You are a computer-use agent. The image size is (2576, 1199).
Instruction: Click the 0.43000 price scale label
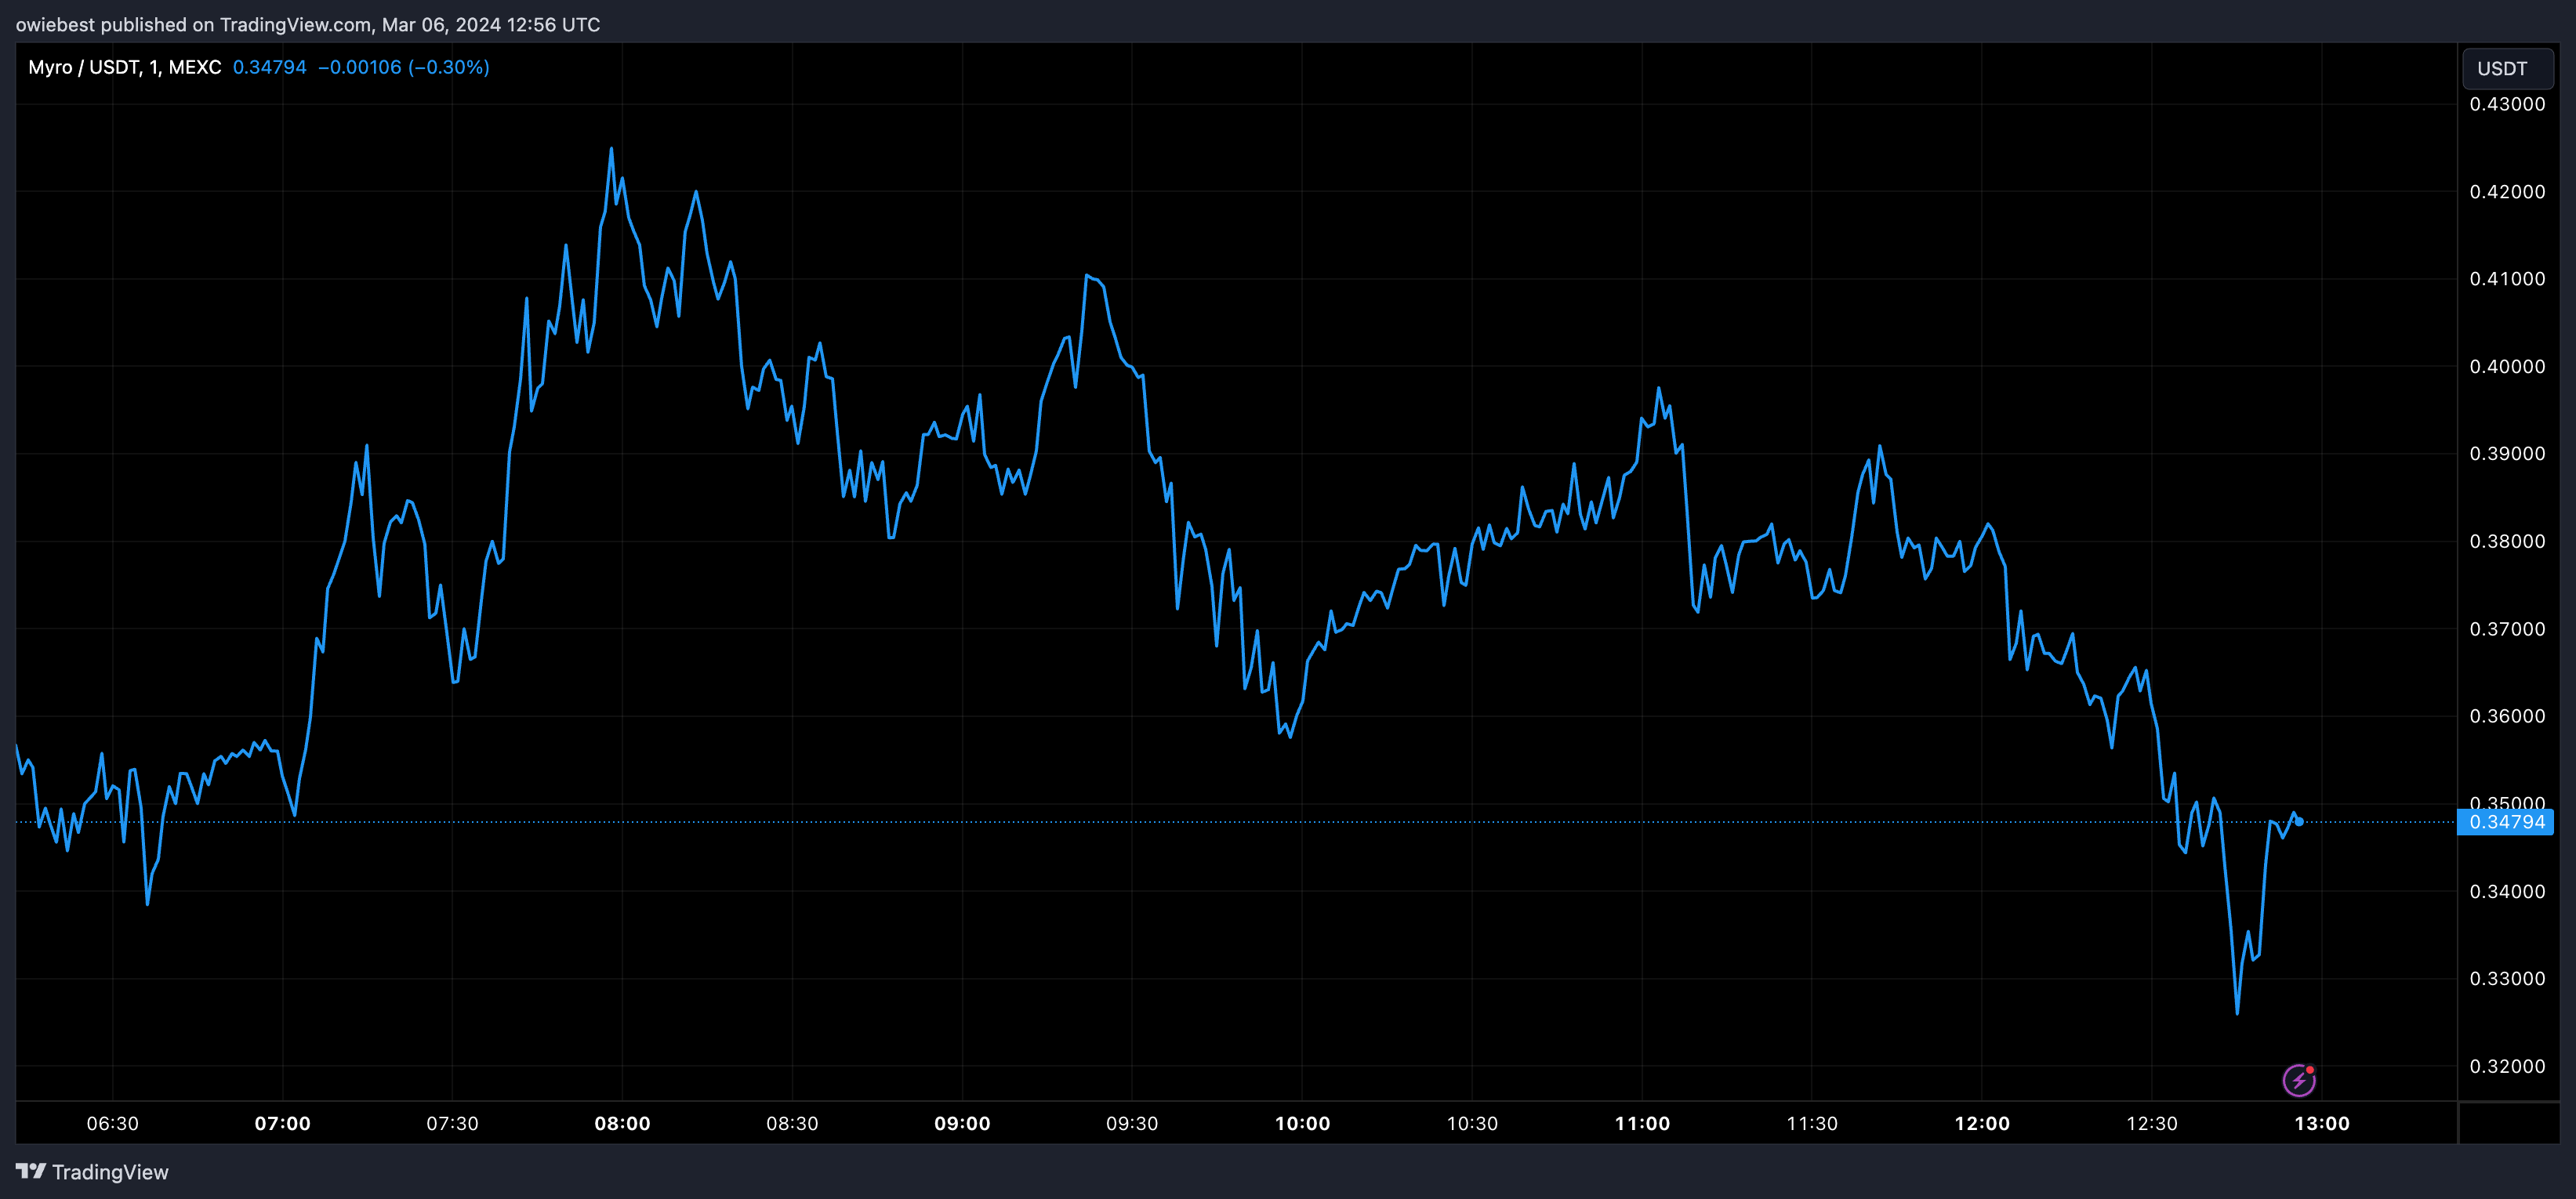point(2507,104)
